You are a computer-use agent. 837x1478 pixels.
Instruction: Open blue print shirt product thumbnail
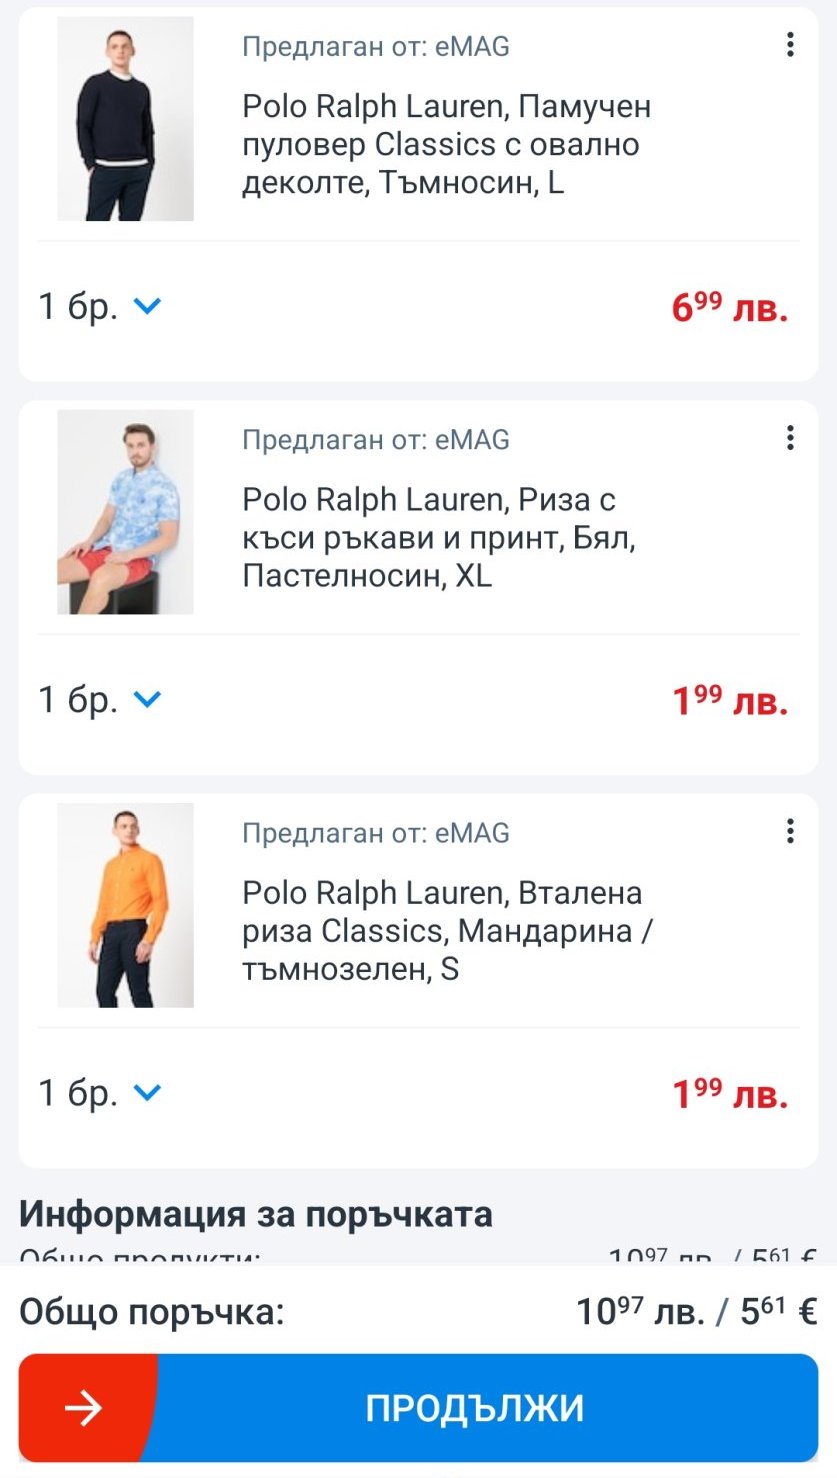click(x=125, y=512)
